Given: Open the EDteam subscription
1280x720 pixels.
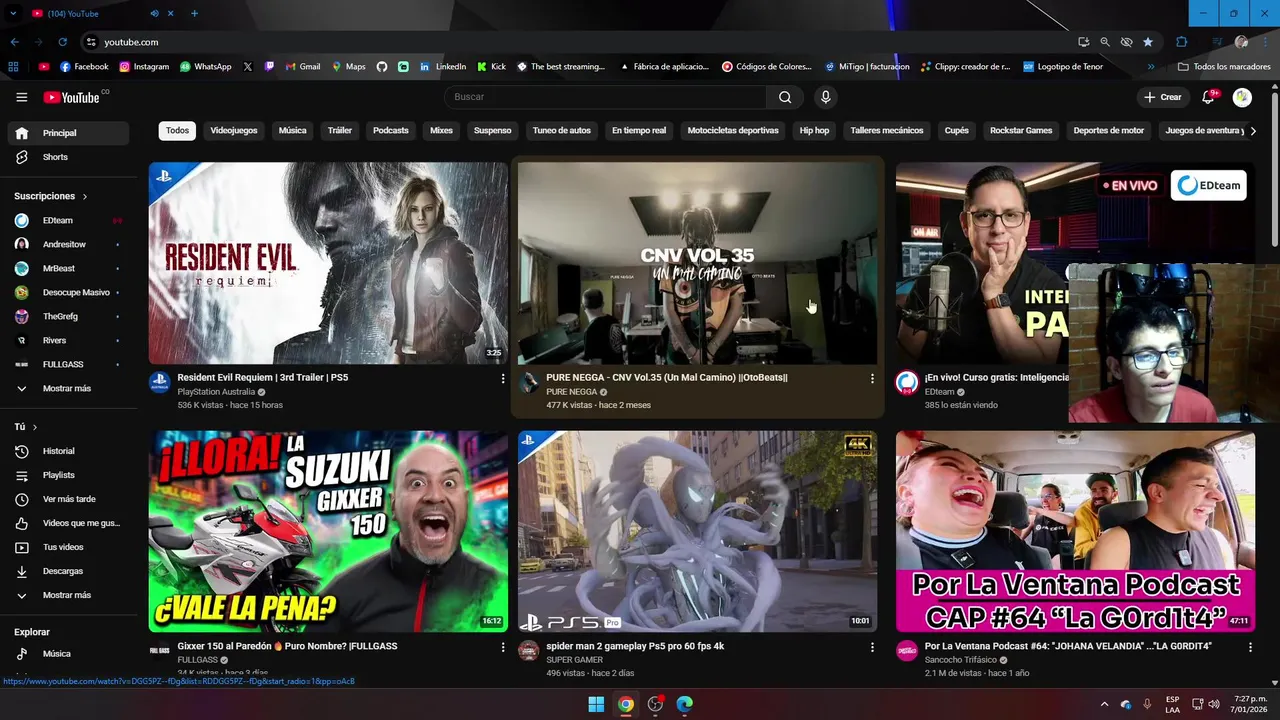Looking at the screenshot, I should pyautogui.click(x=68, y=220).
